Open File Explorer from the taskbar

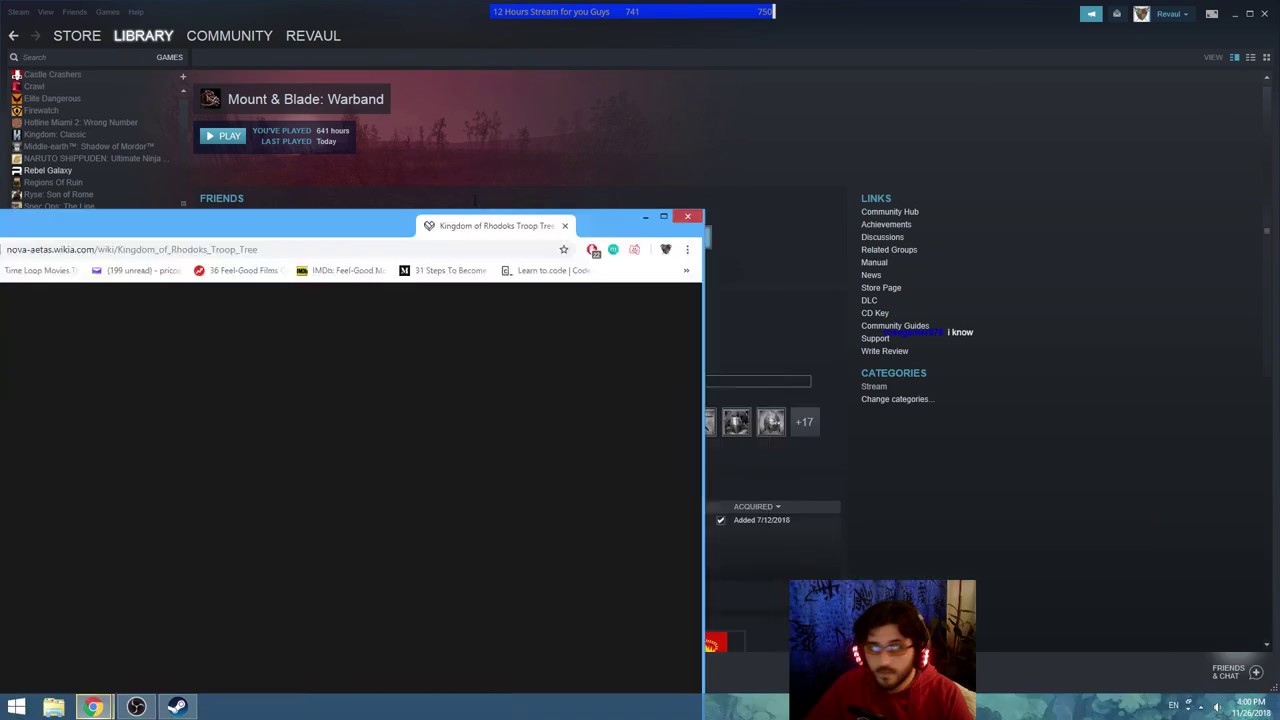click(54, 707)
